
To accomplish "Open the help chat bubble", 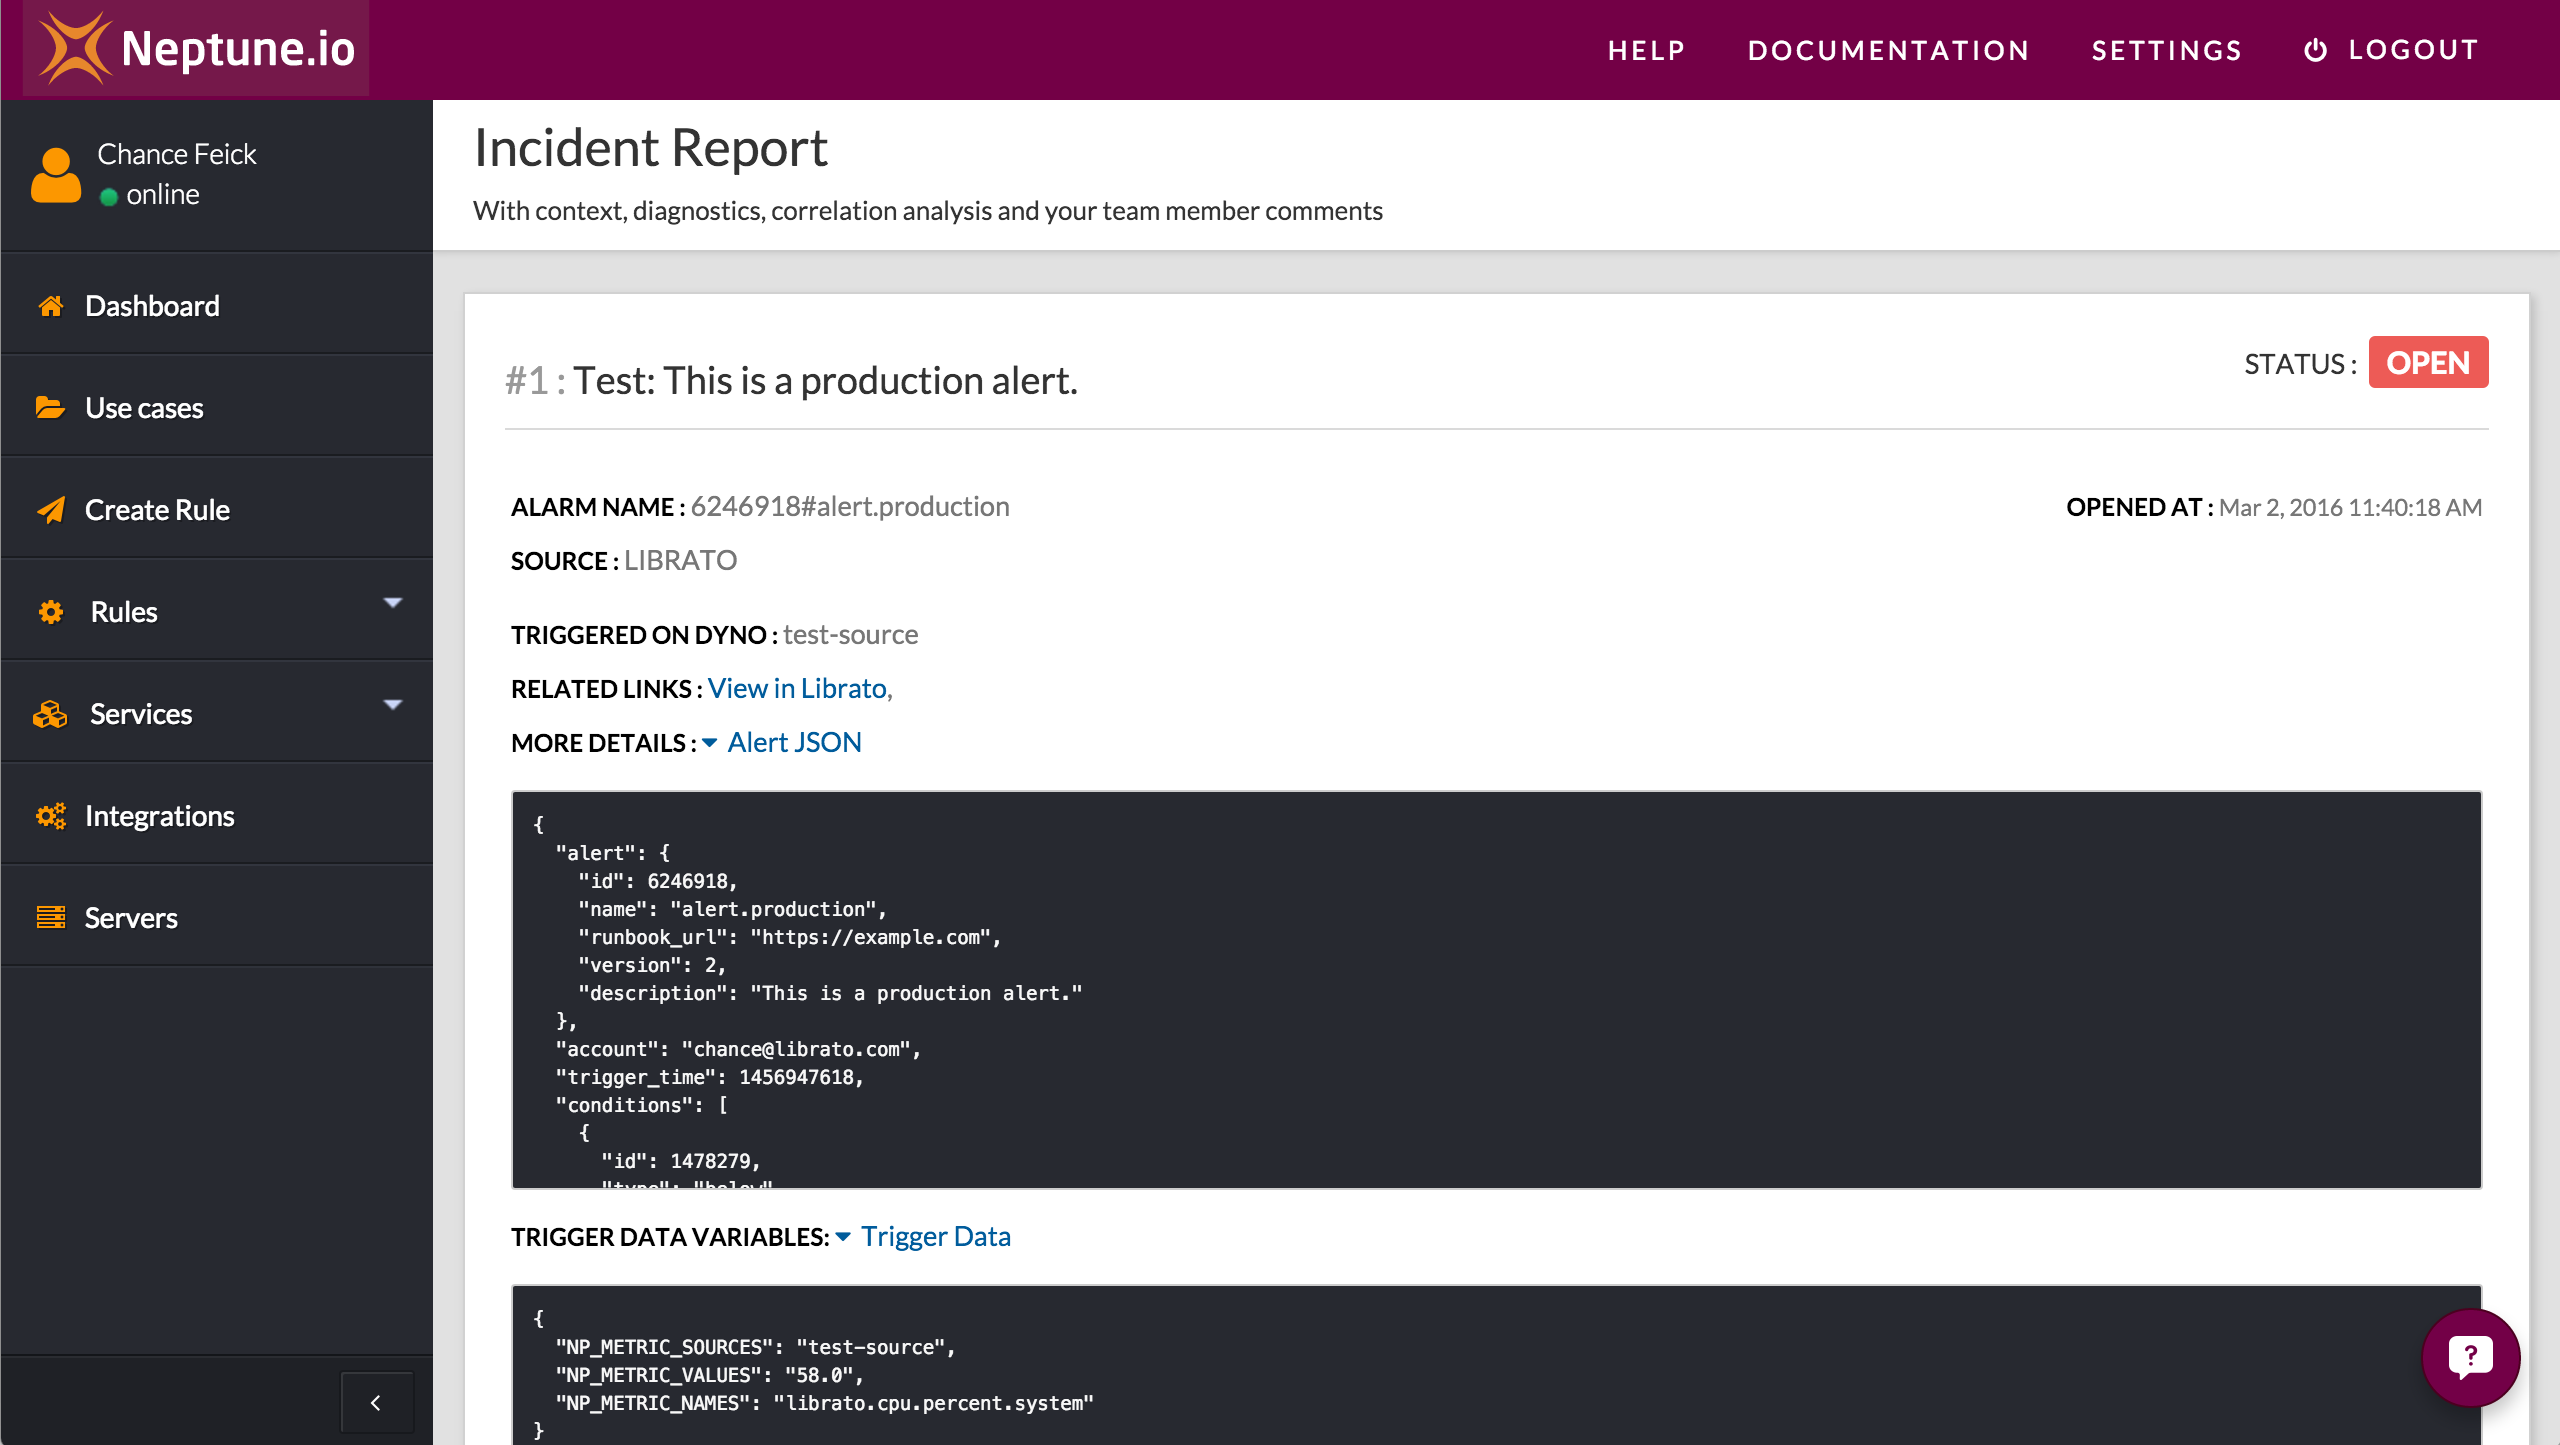I will [2471, 1358].
